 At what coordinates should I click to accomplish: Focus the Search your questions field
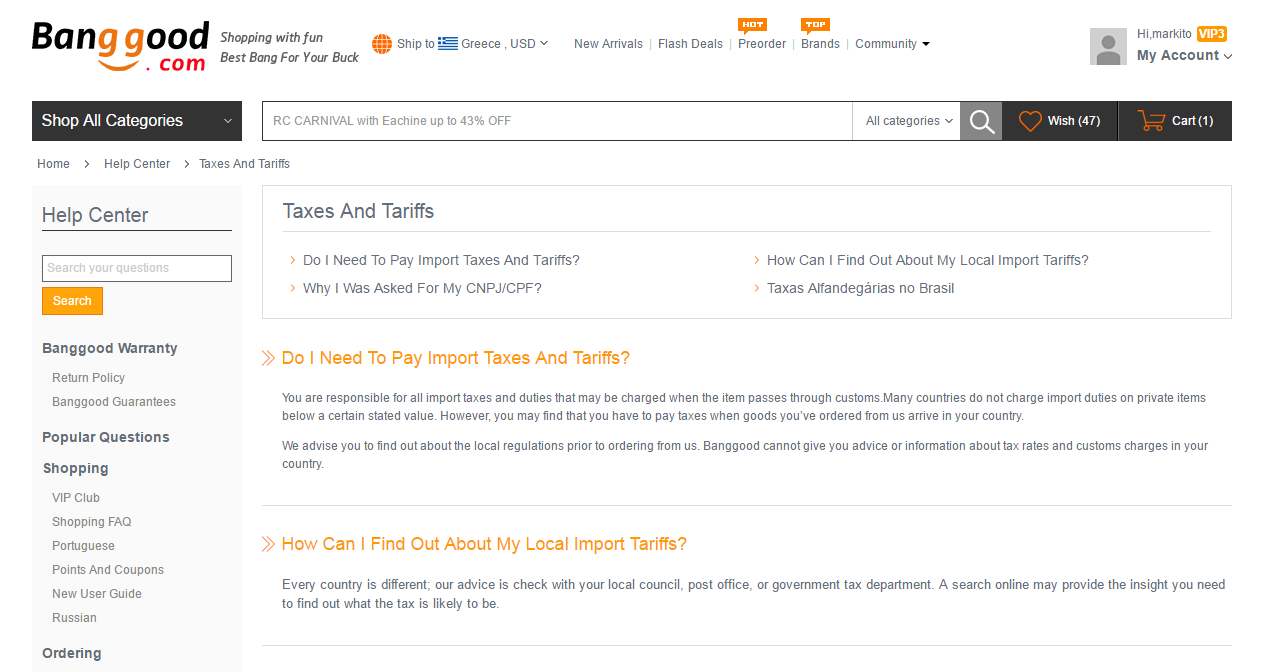137,268
